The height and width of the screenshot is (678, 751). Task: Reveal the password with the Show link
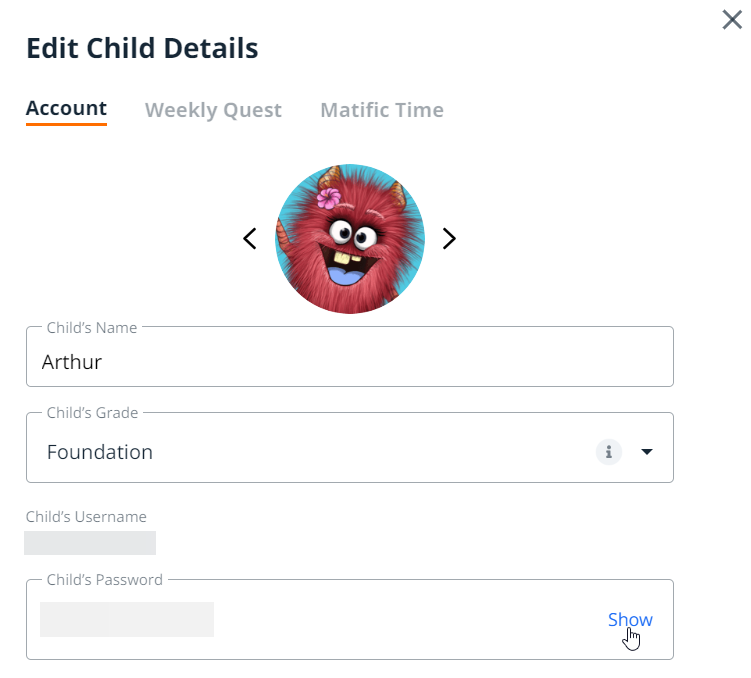(x=630, y=620)
